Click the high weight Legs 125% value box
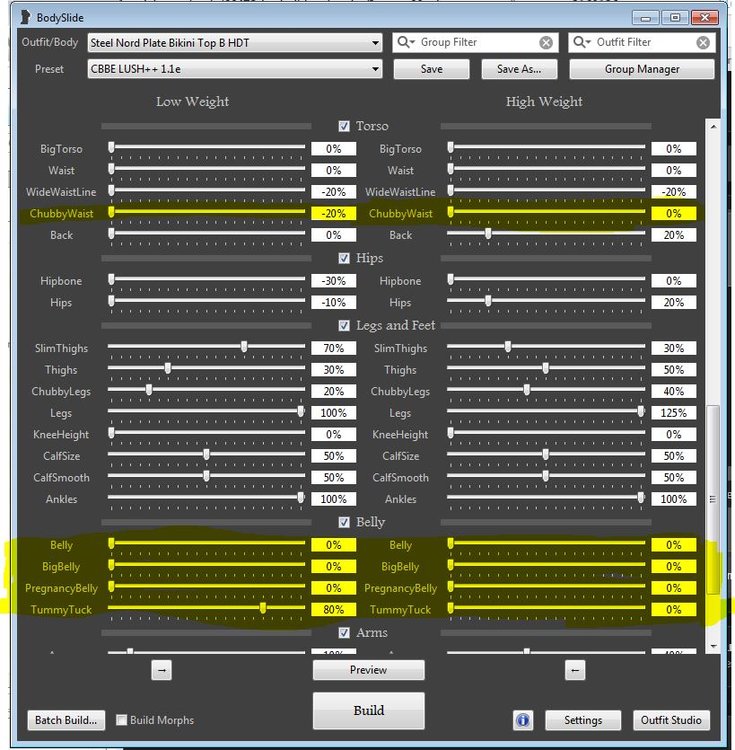Image resolution: width=735 pixels, height=750 pixels. tap(673, 413)
